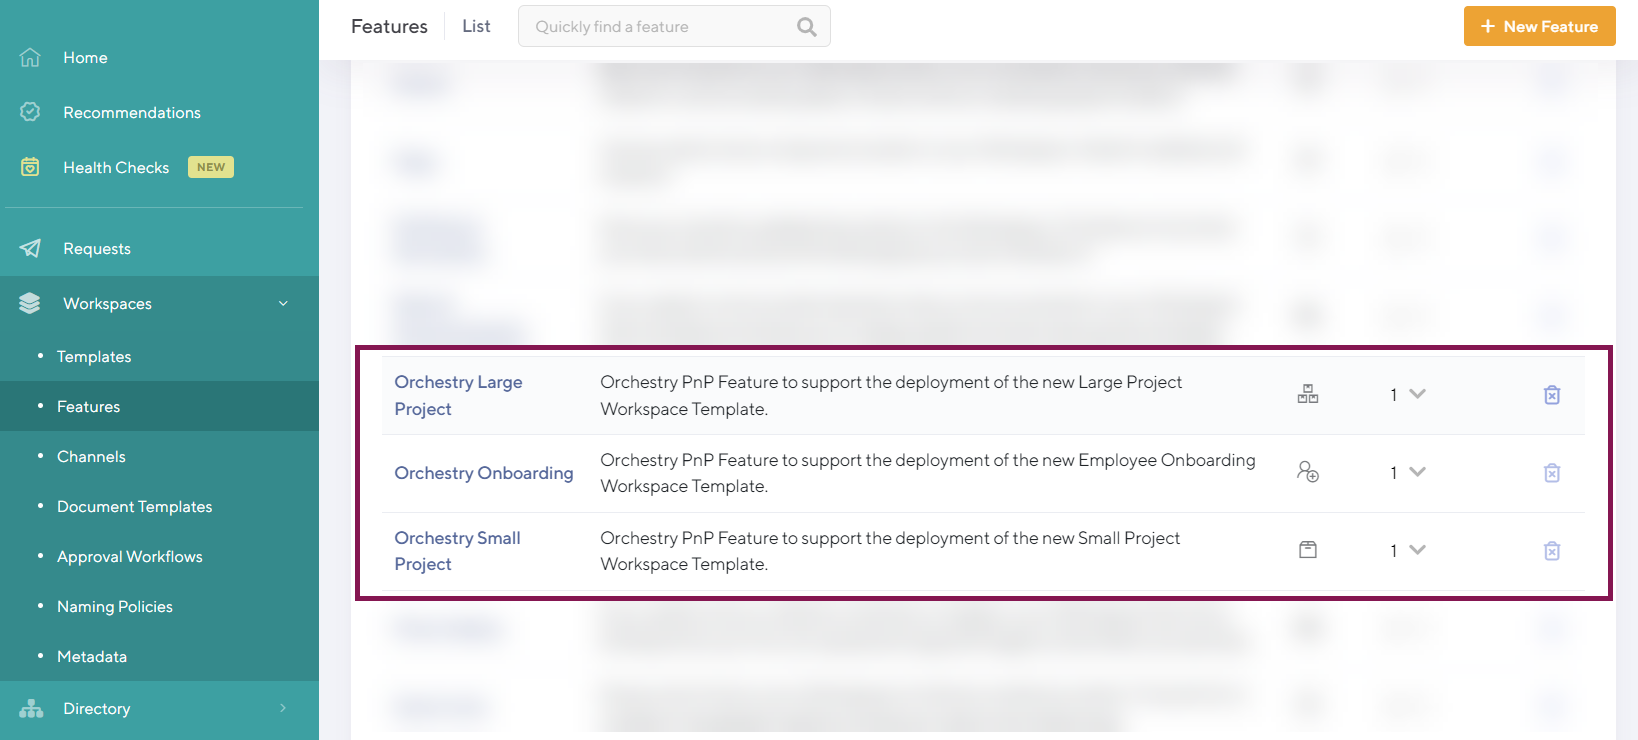Image resolution: width=1638 pixels, height=740 pixels.
Task: Collapse the Workspaces menu chevron
Action: point(283,303)
